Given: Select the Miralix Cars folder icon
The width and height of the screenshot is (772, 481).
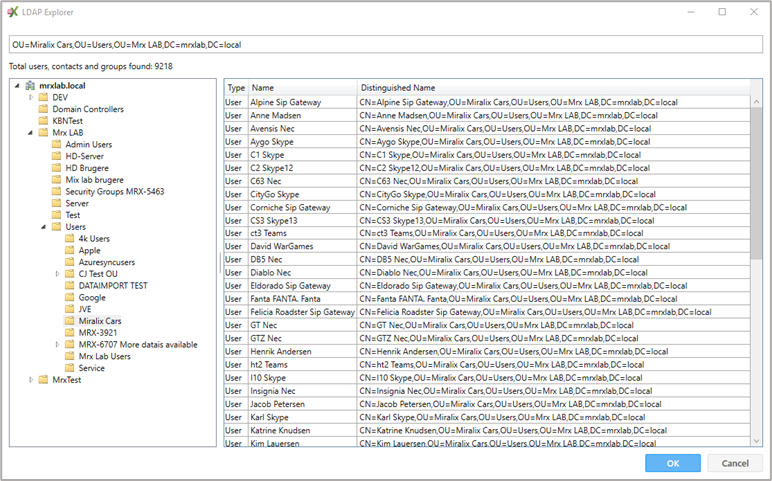Looking at the screenshot, I should pos(69,321).
